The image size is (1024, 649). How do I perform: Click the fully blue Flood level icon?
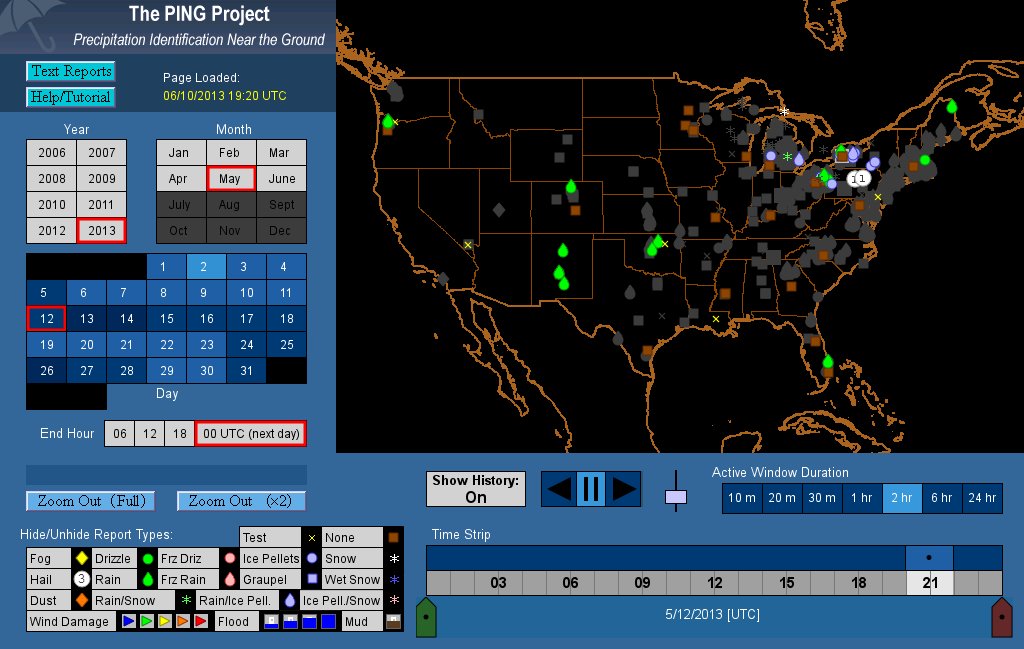point(329,621)
